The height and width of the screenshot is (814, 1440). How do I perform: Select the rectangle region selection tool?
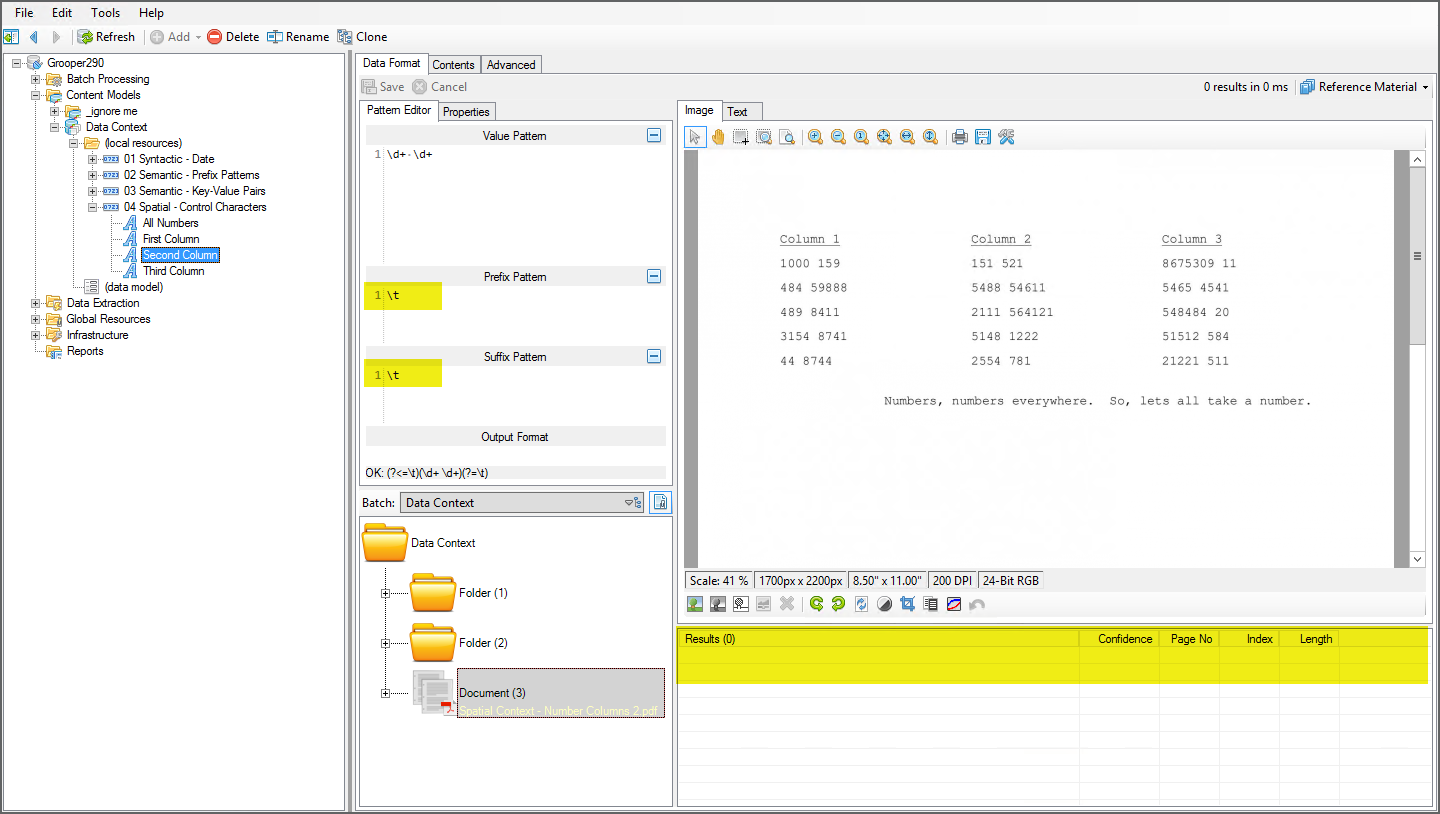740,137
